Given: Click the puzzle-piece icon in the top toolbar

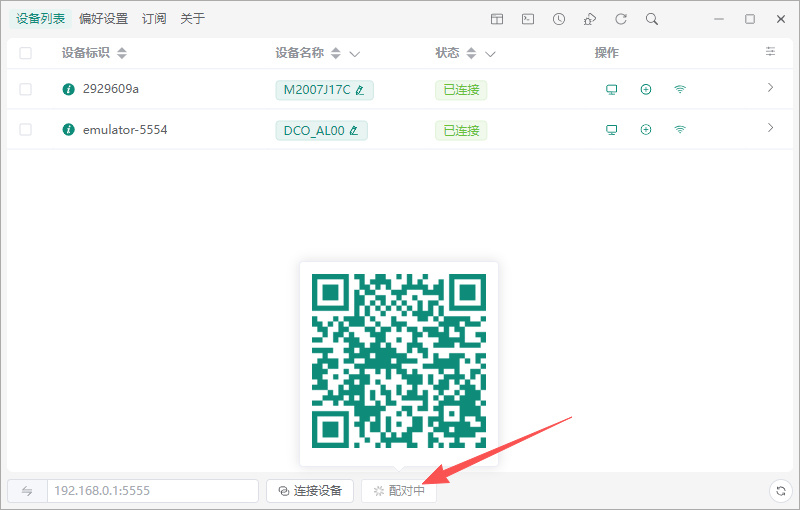Looking at the screenshot, I should click(590, 19).
